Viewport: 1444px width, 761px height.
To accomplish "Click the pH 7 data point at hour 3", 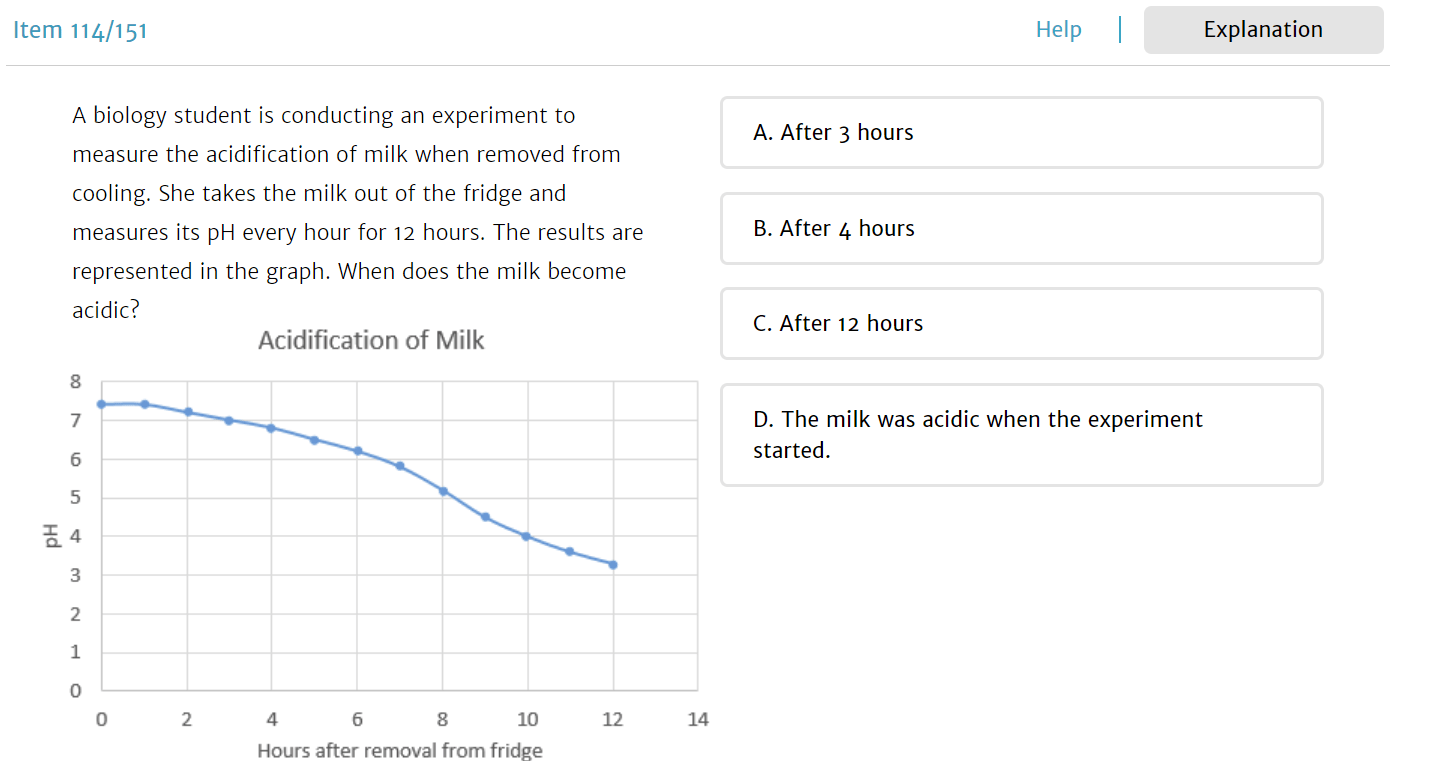I will coord(229,420).
